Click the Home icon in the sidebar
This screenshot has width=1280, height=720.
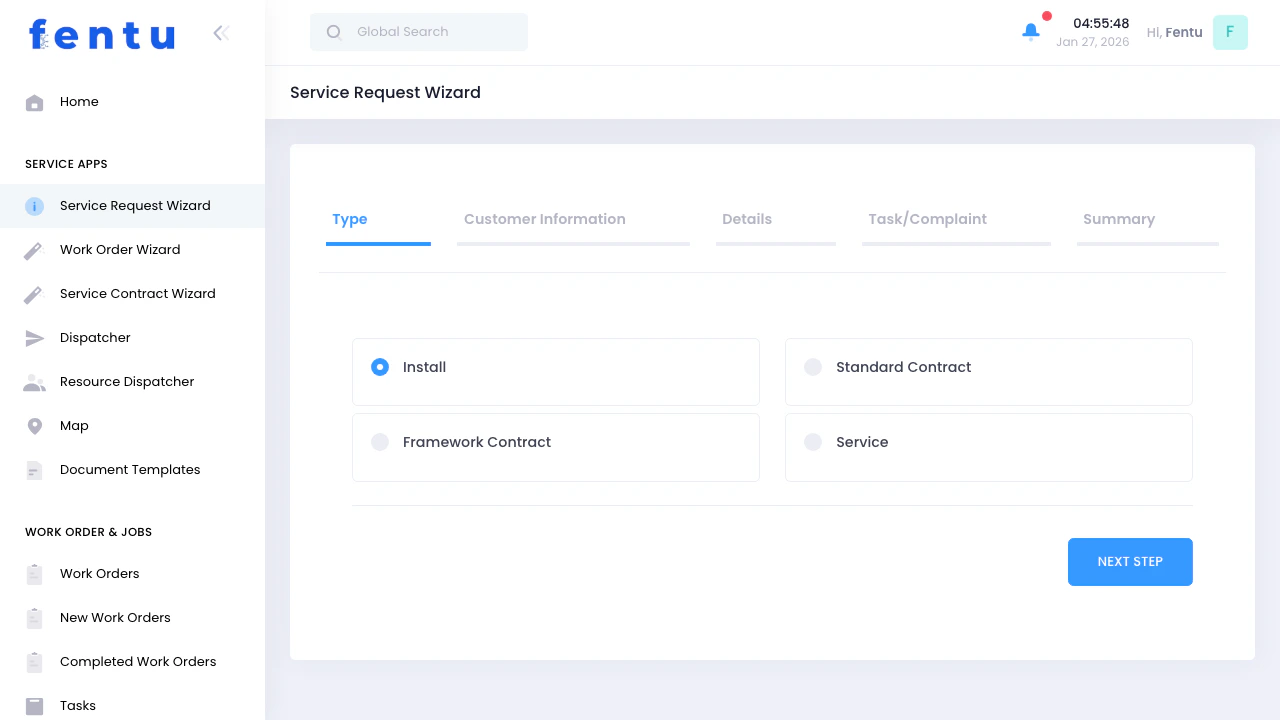tap(34, 101)
